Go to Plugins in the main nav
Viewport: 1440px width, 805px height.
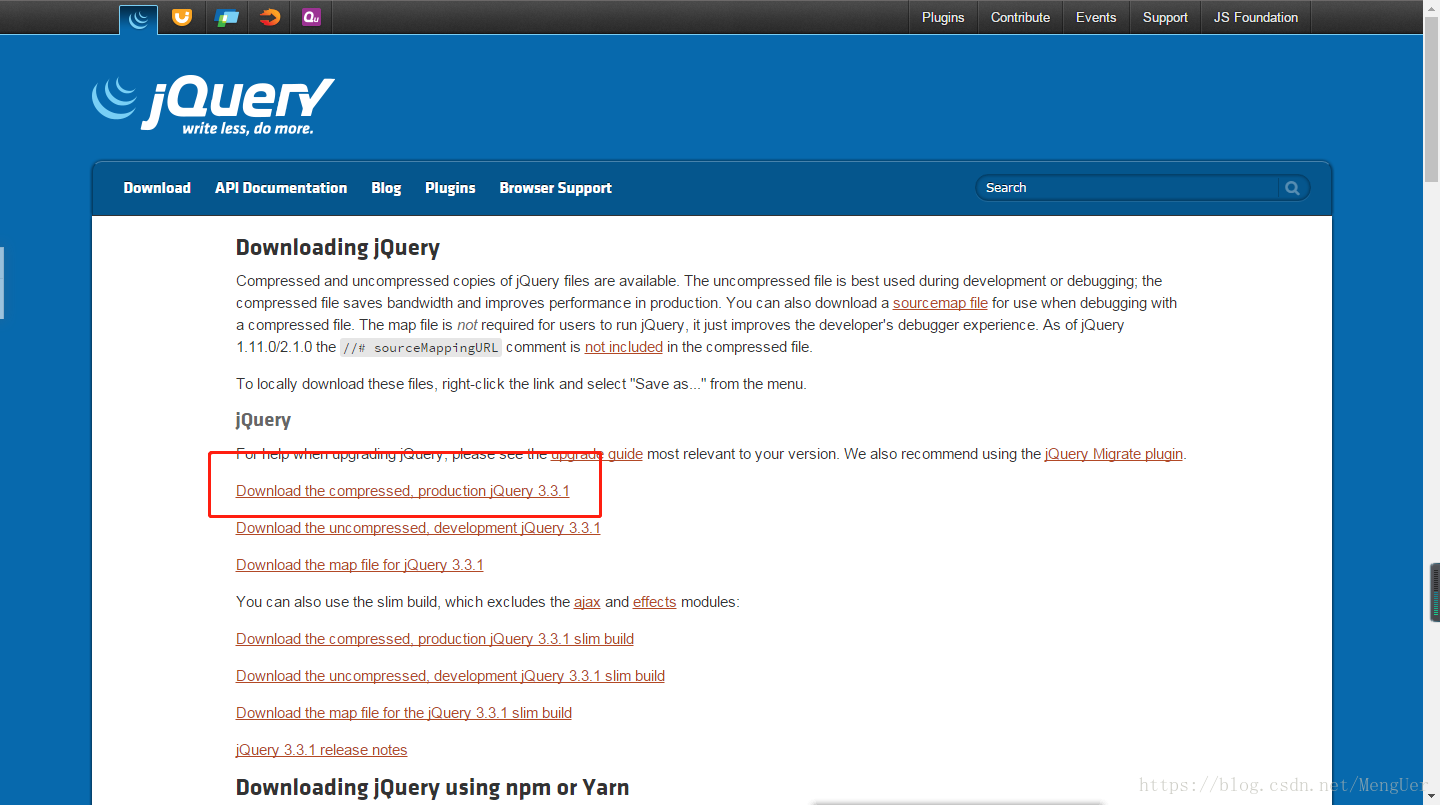click(x=450, y=188)
